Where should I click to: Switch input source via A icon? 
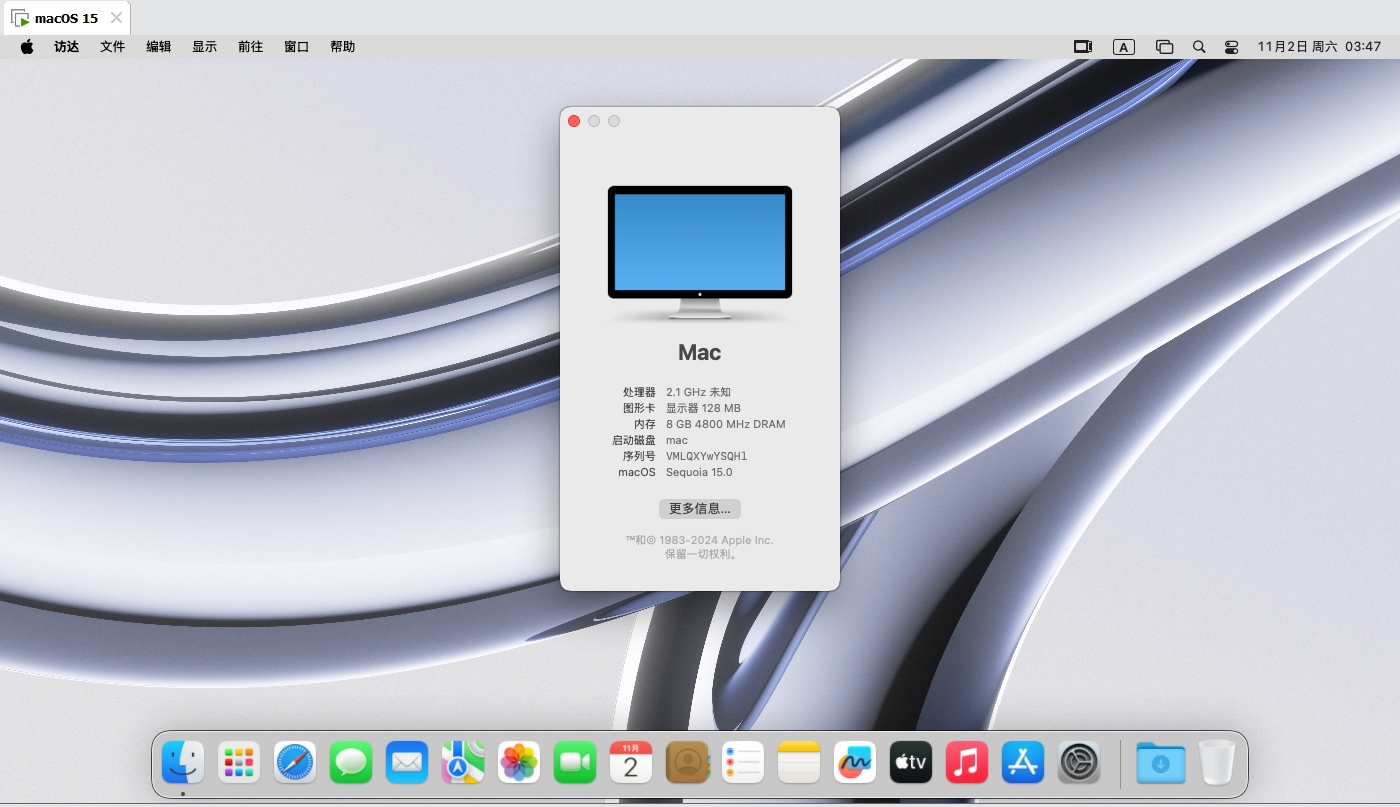click(1124, 47)
